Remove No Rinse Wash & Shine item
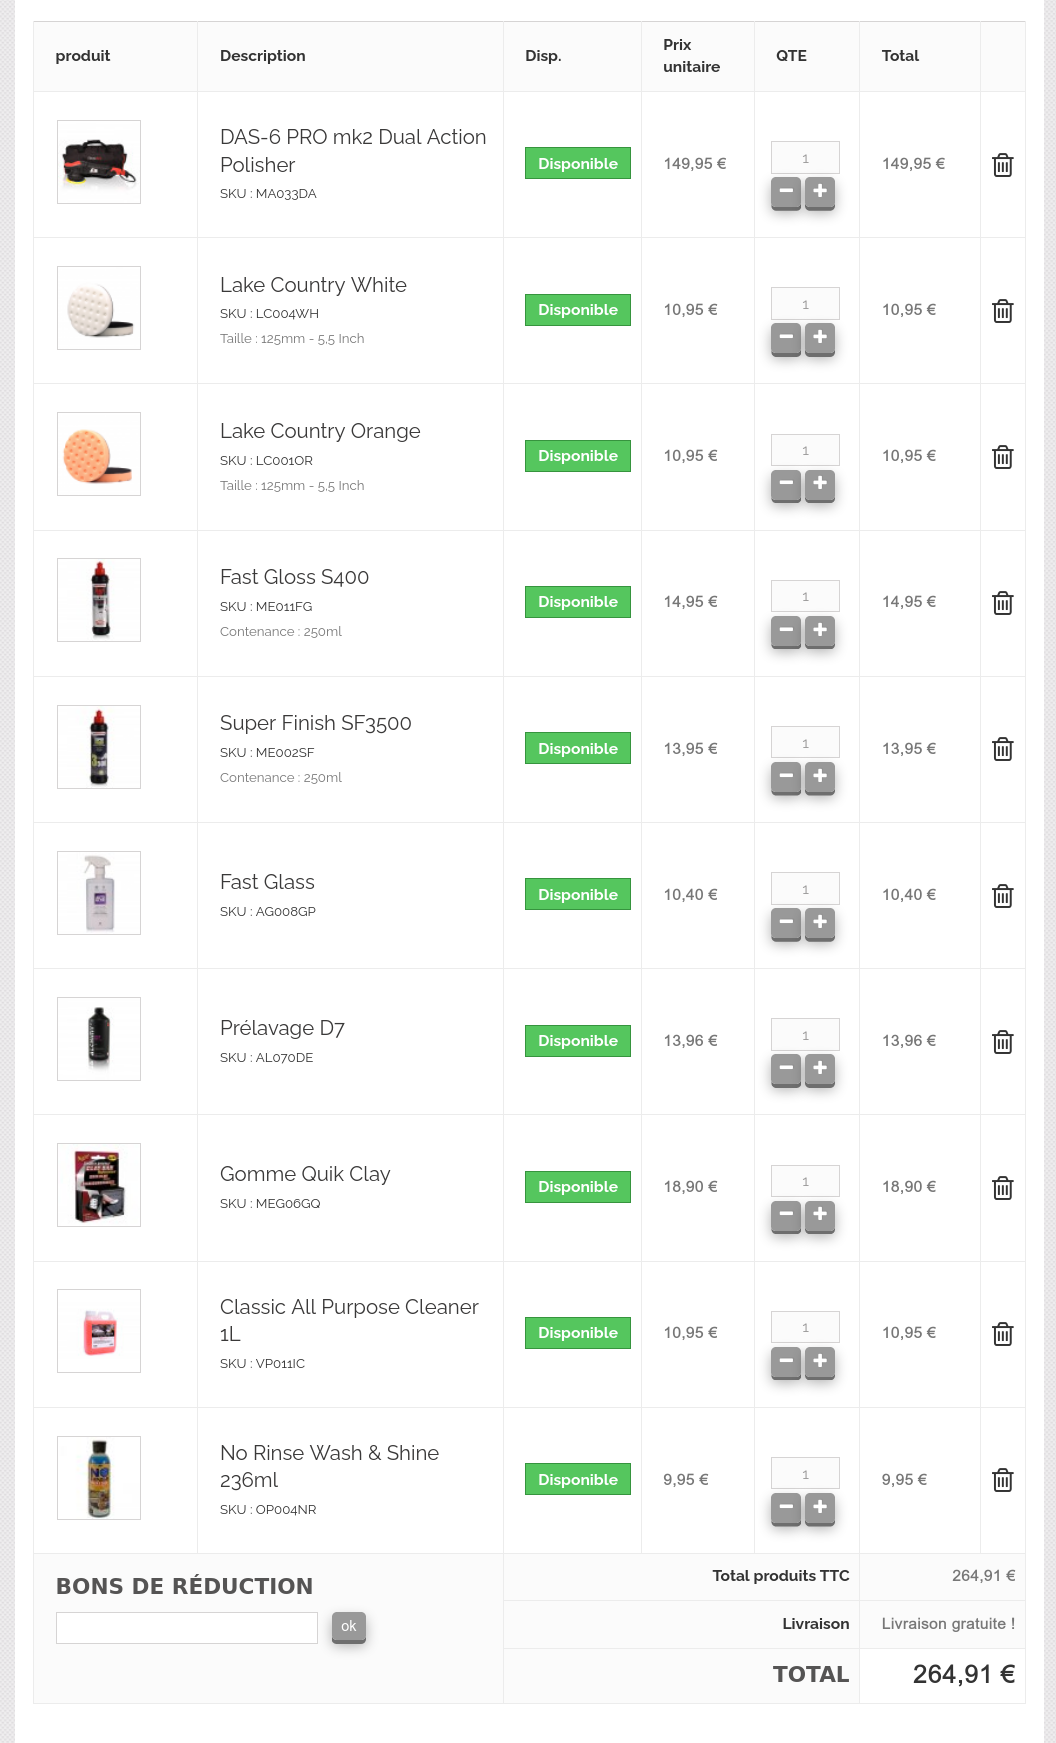Image resolution: width=1056 pixels, height=1743 pixels. pos(1002,1480)
